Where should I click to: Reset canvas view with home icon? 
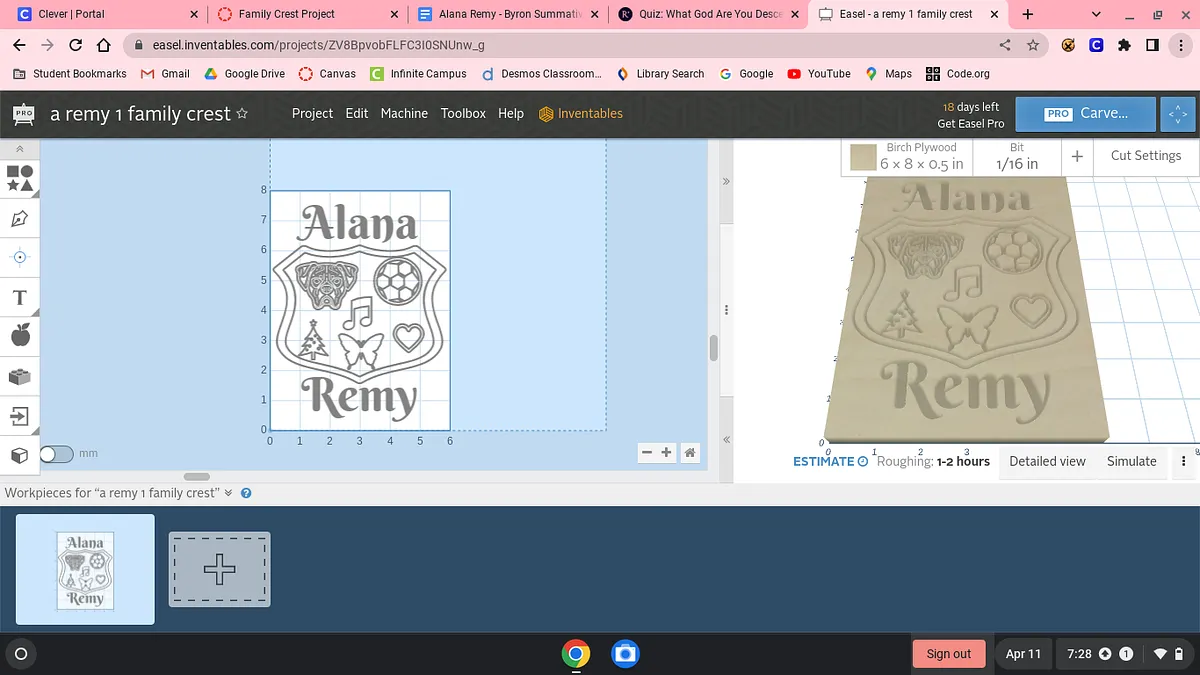690,453
